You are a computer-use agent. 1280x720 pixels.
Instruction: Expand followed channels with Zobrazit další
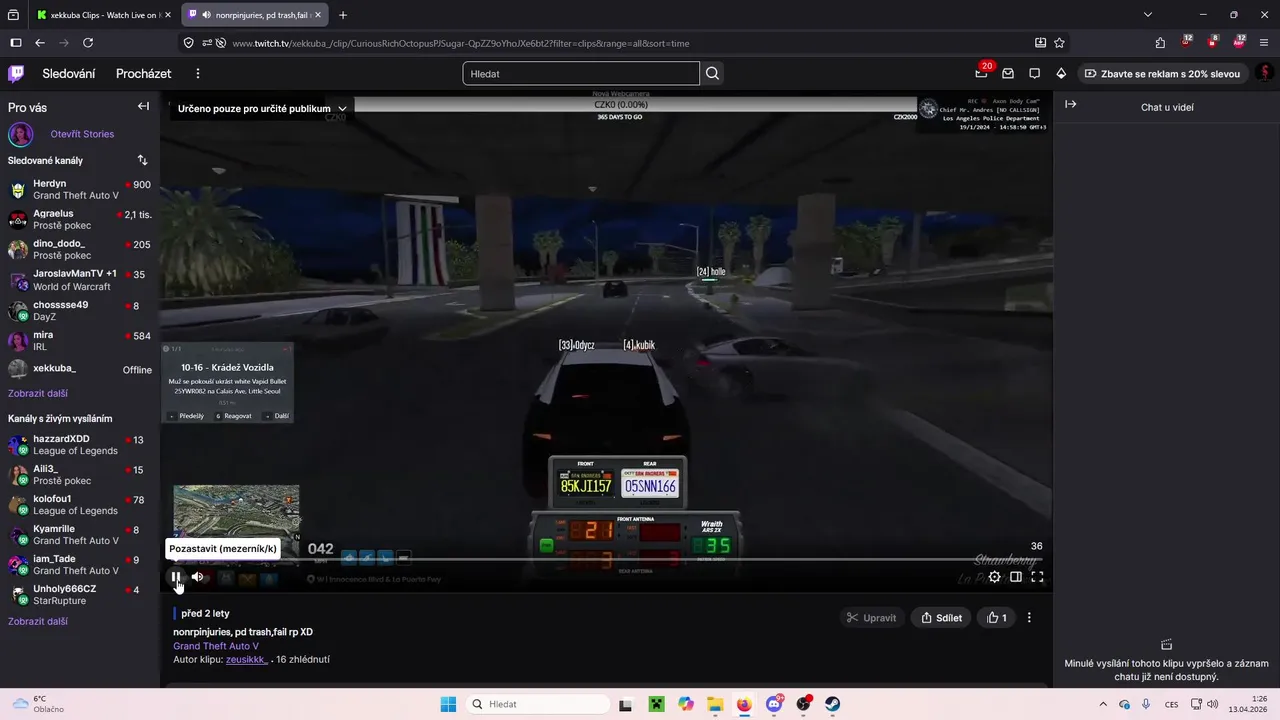point(38,393)
